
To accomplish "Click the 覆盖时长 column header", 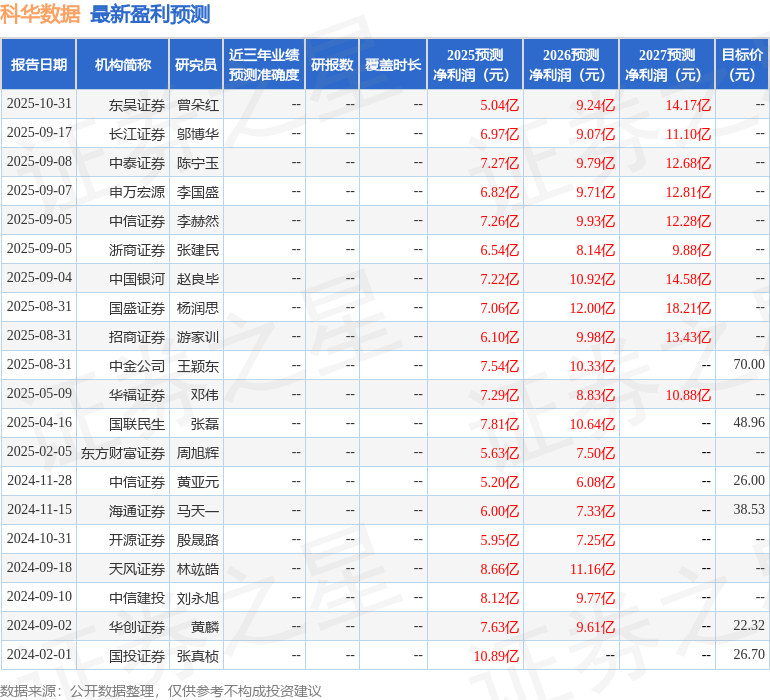I will pos(393,65).
